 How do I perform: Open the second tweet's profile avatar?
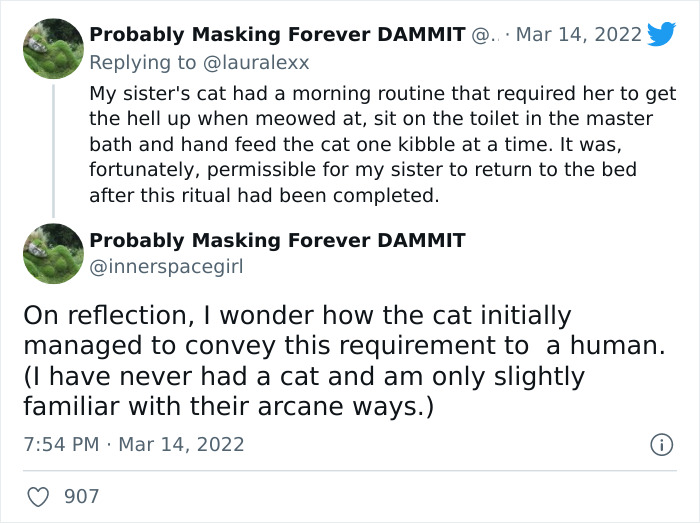pyautogui.click(x=53, y=254)
